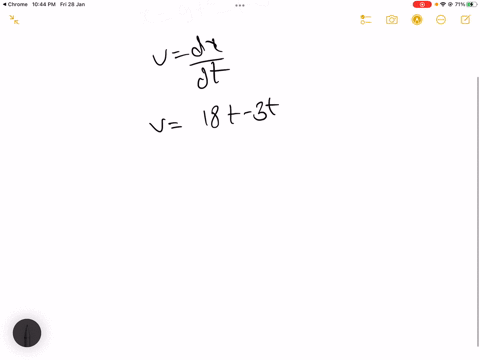Tap the Fri 28 Jan date text
480x360 pixels.
click(x=72, y=4)
